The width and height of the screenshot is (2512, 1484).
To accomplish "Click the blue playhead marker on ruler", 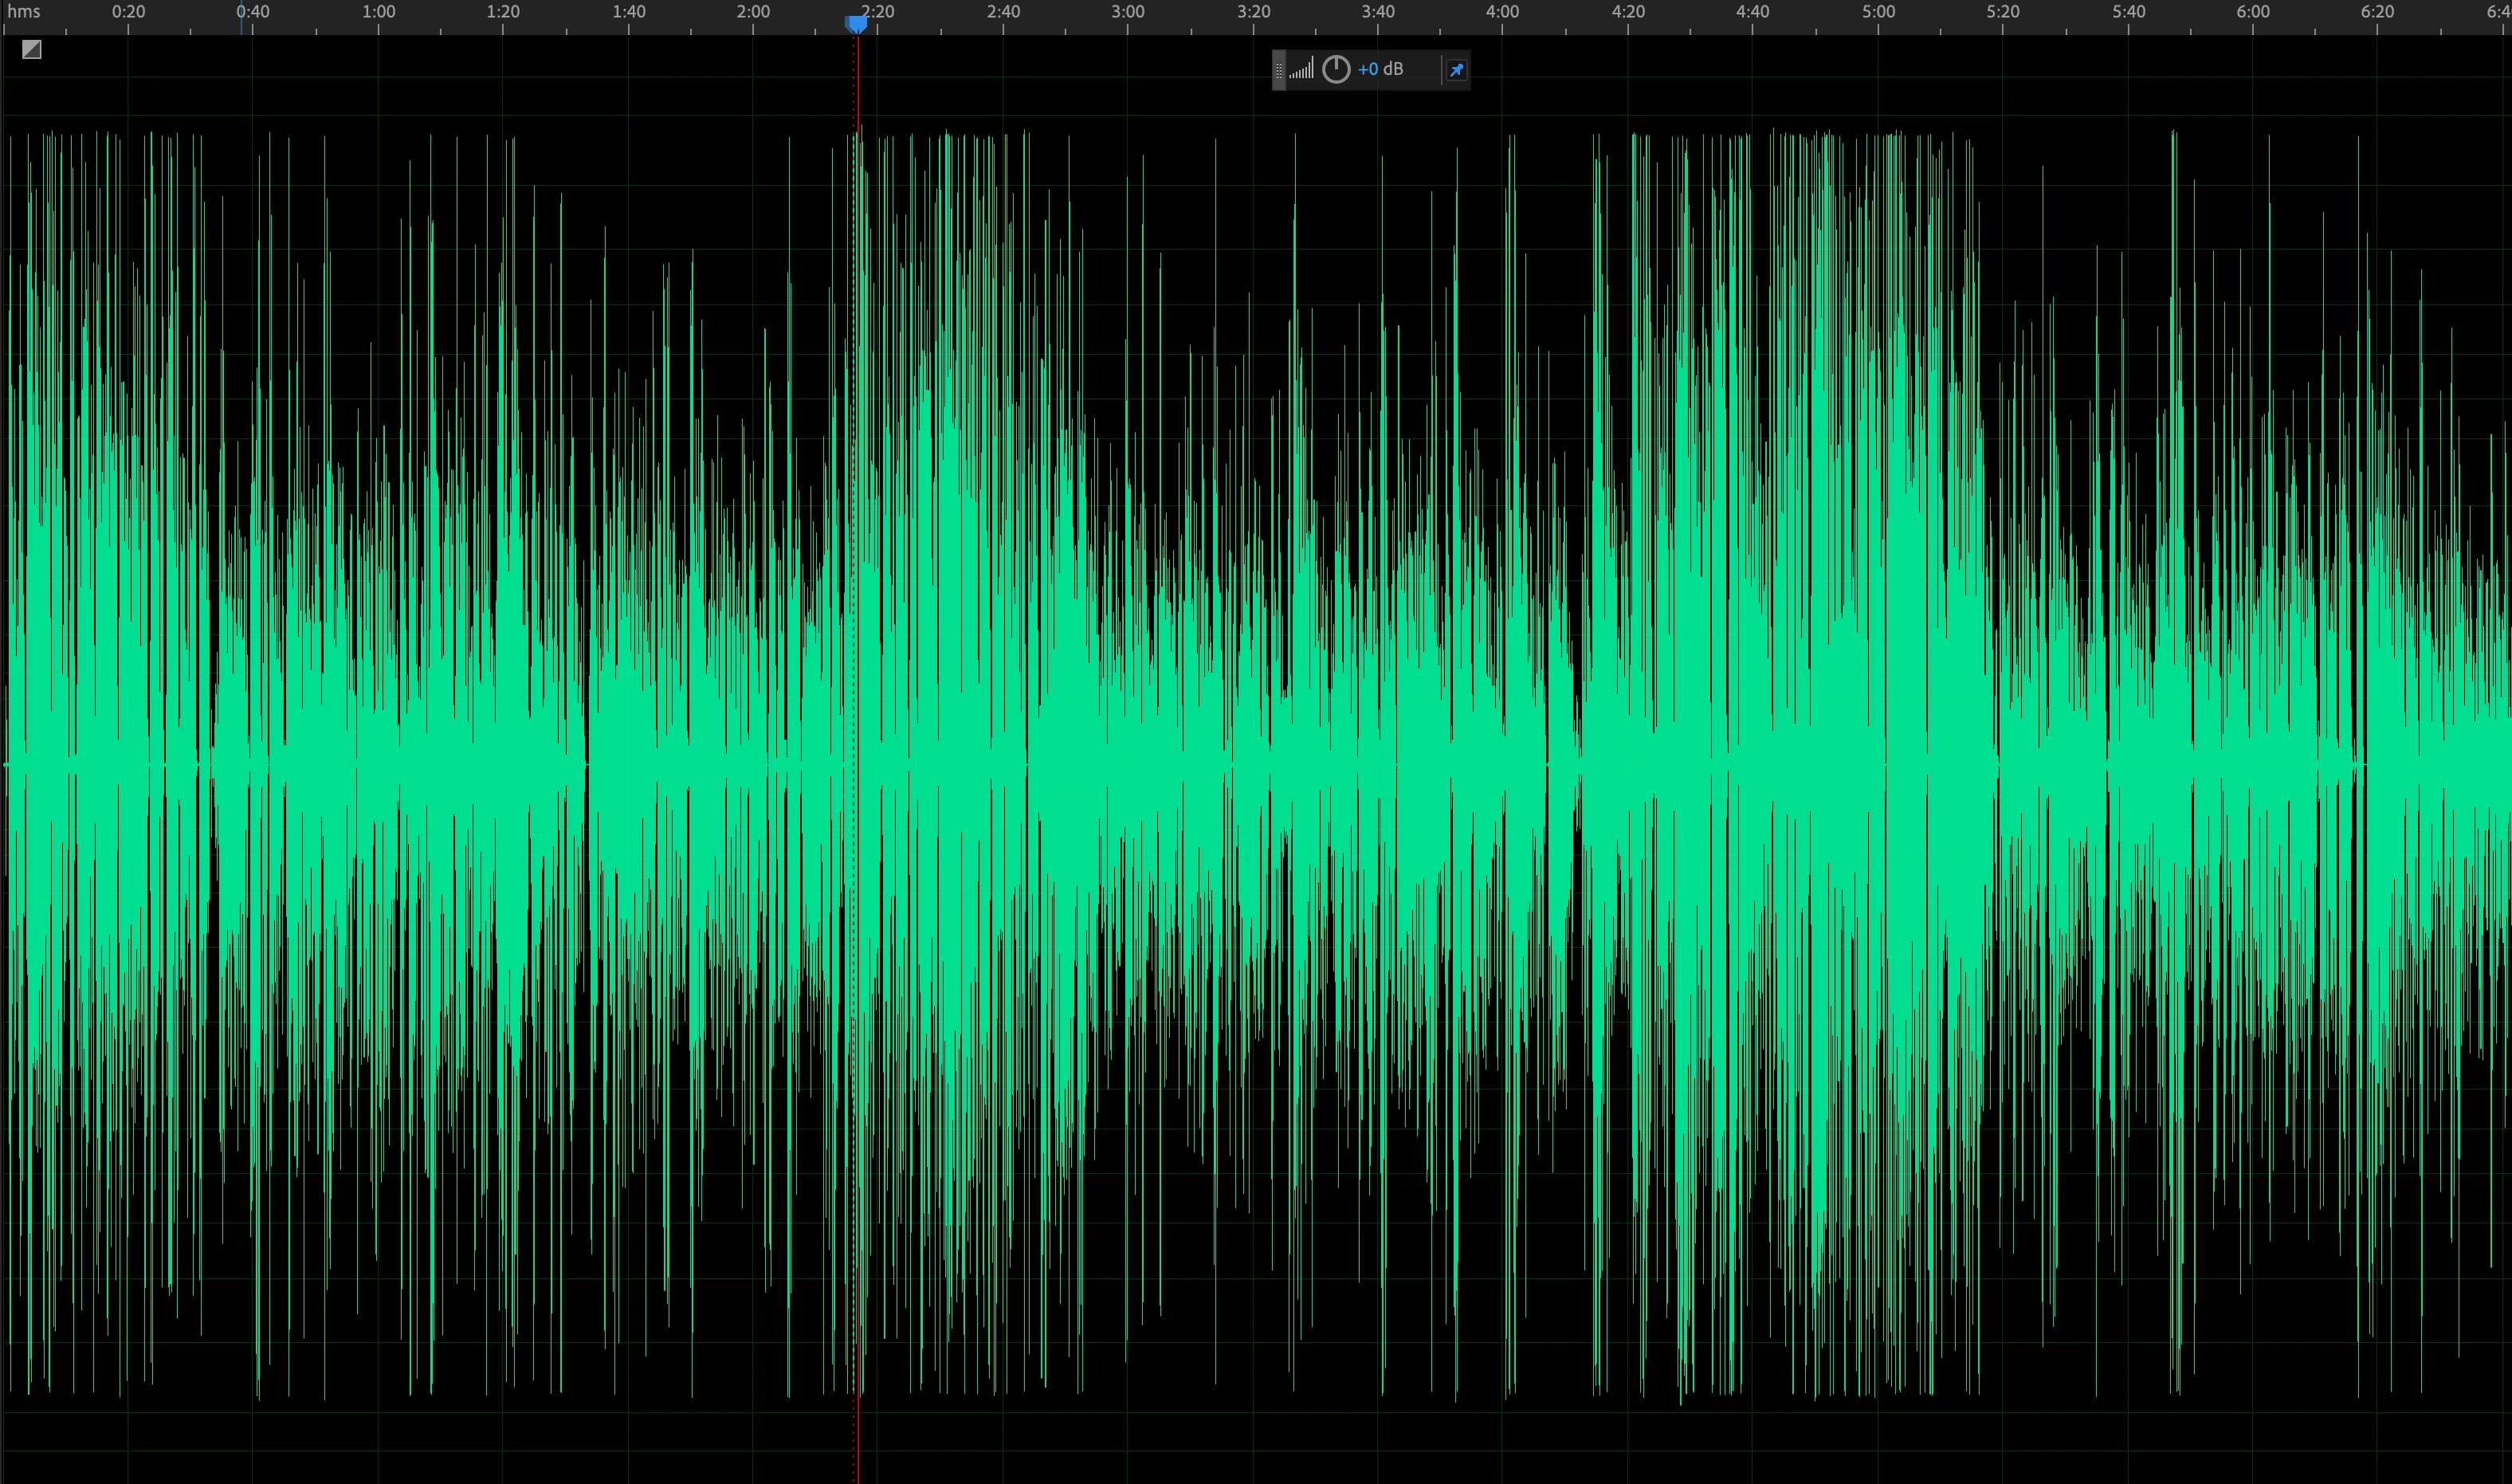I will [856, 24].
